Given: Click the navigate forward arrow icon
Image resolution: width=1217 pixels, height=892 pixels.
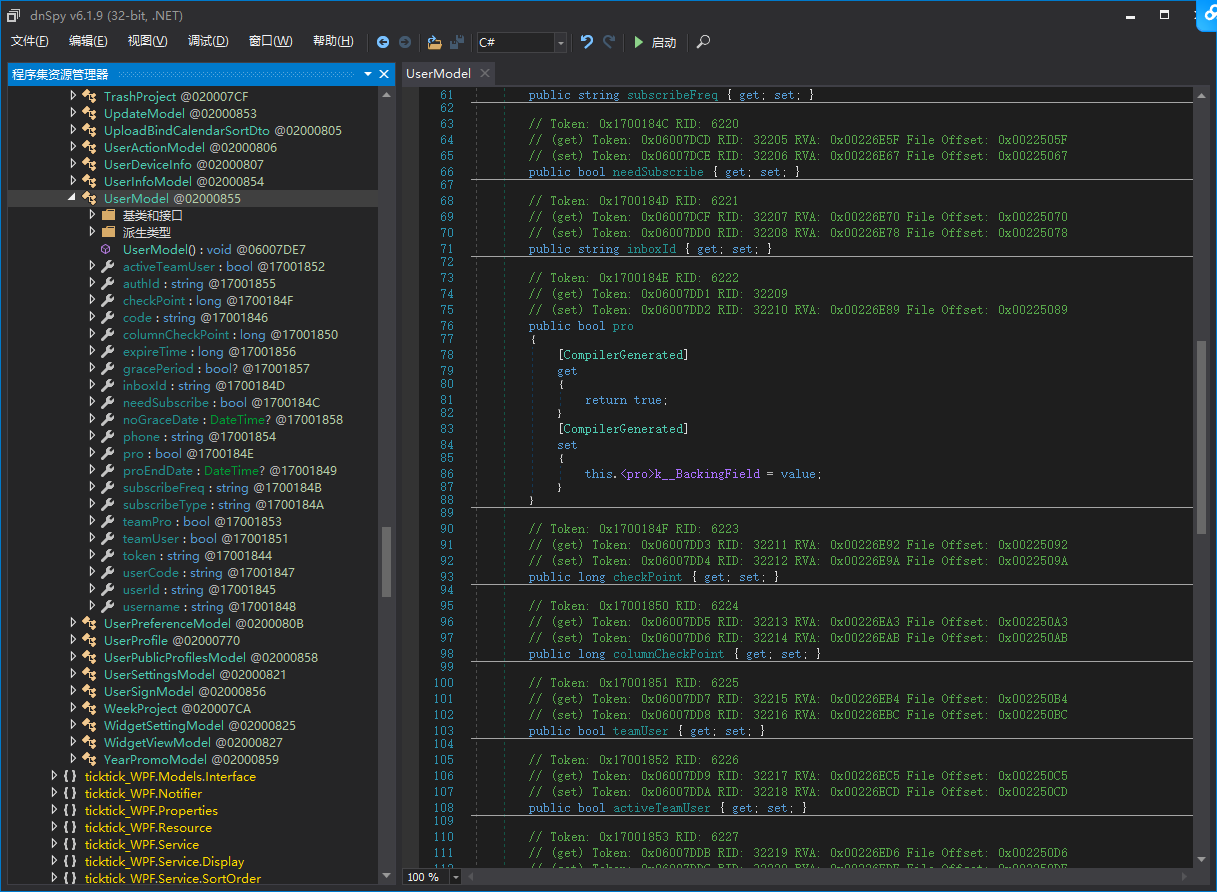Looking at the screenshot, I should tap(404, 42).
